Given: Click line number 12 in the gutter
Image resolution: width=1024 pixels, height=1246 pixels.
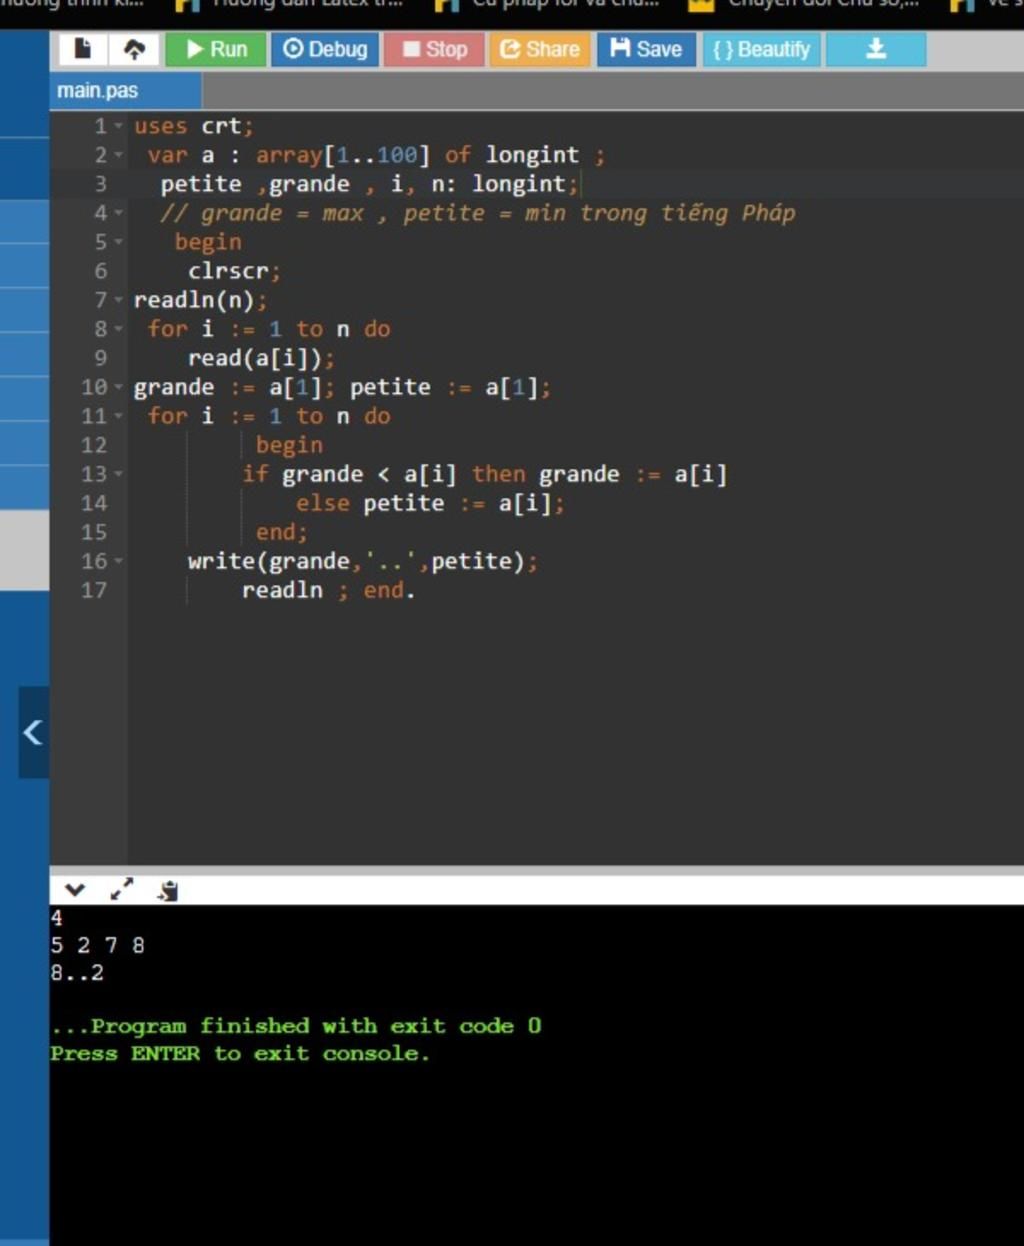Looking at the screenshot, I should pos(94,445).
